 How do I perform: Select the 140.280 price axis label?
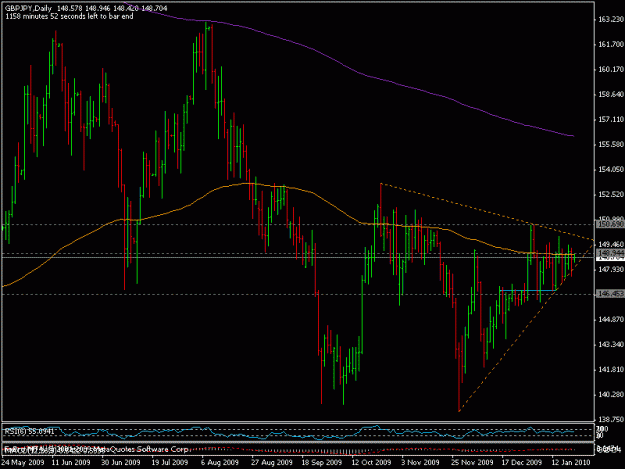pyautogui.click(x=611, y=394)
